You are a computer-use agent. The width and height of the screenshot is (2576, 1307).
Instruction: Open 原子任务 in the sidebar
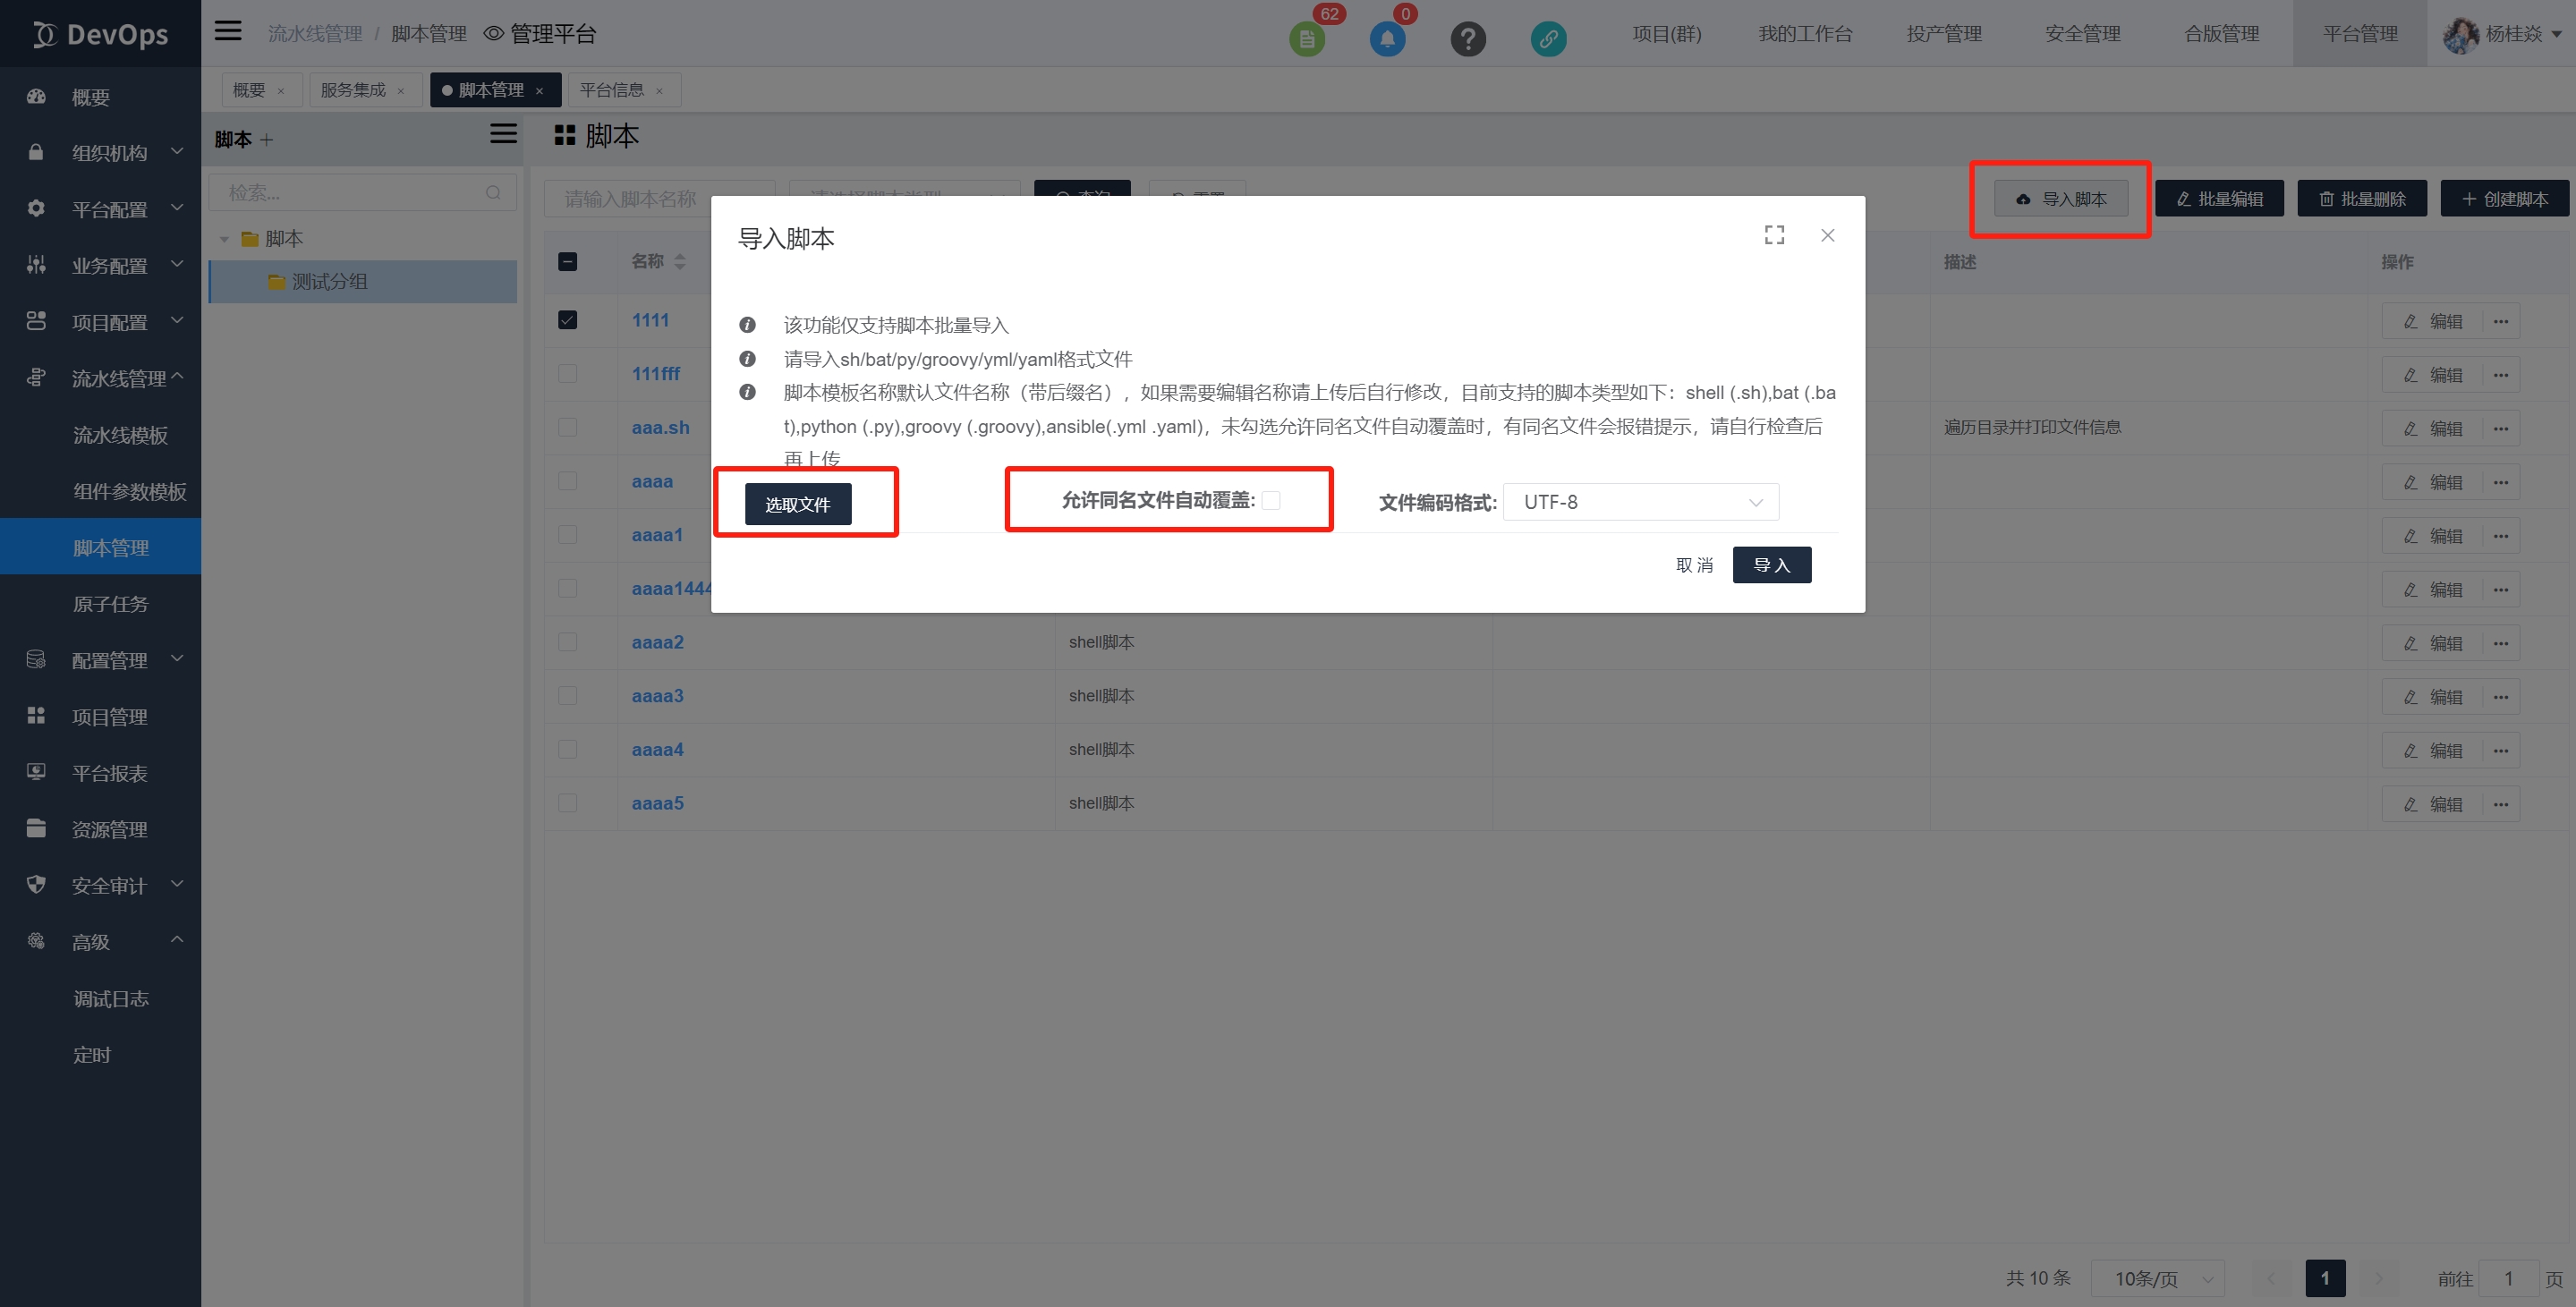coord(110,604)
